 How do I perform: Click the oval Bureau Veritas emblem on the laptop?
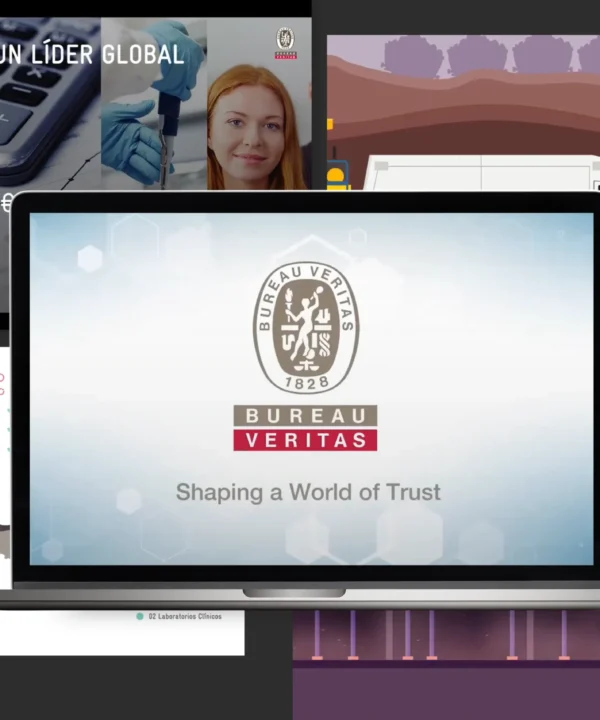point(306,328)
